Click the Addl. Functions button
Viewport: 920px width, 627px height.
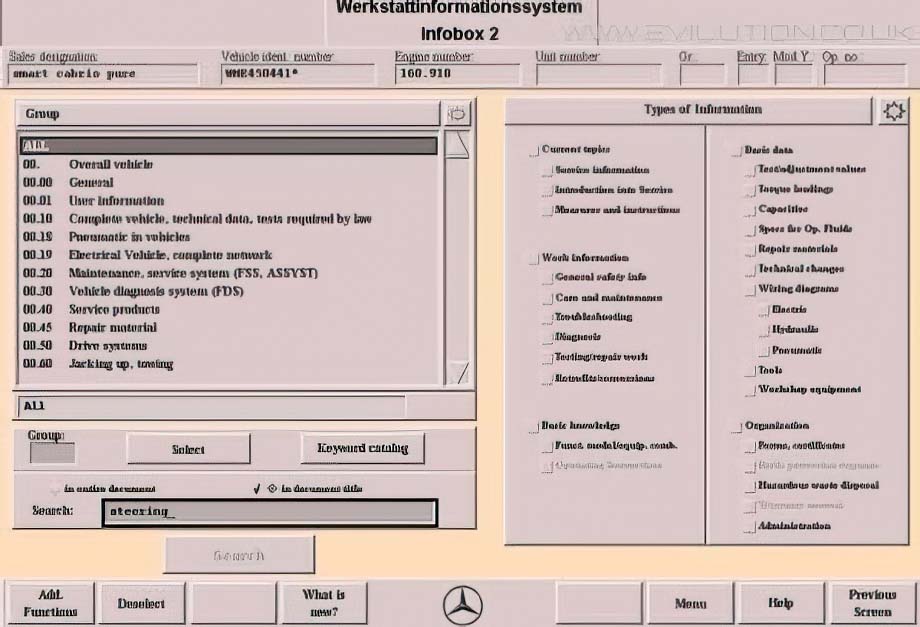click(x=50, y=603)
